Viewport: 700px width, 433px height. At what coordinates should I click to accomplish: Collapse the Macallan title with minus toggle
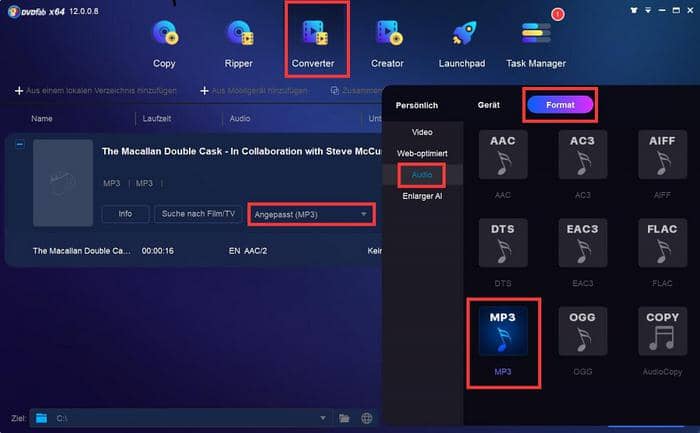point(20,145)
